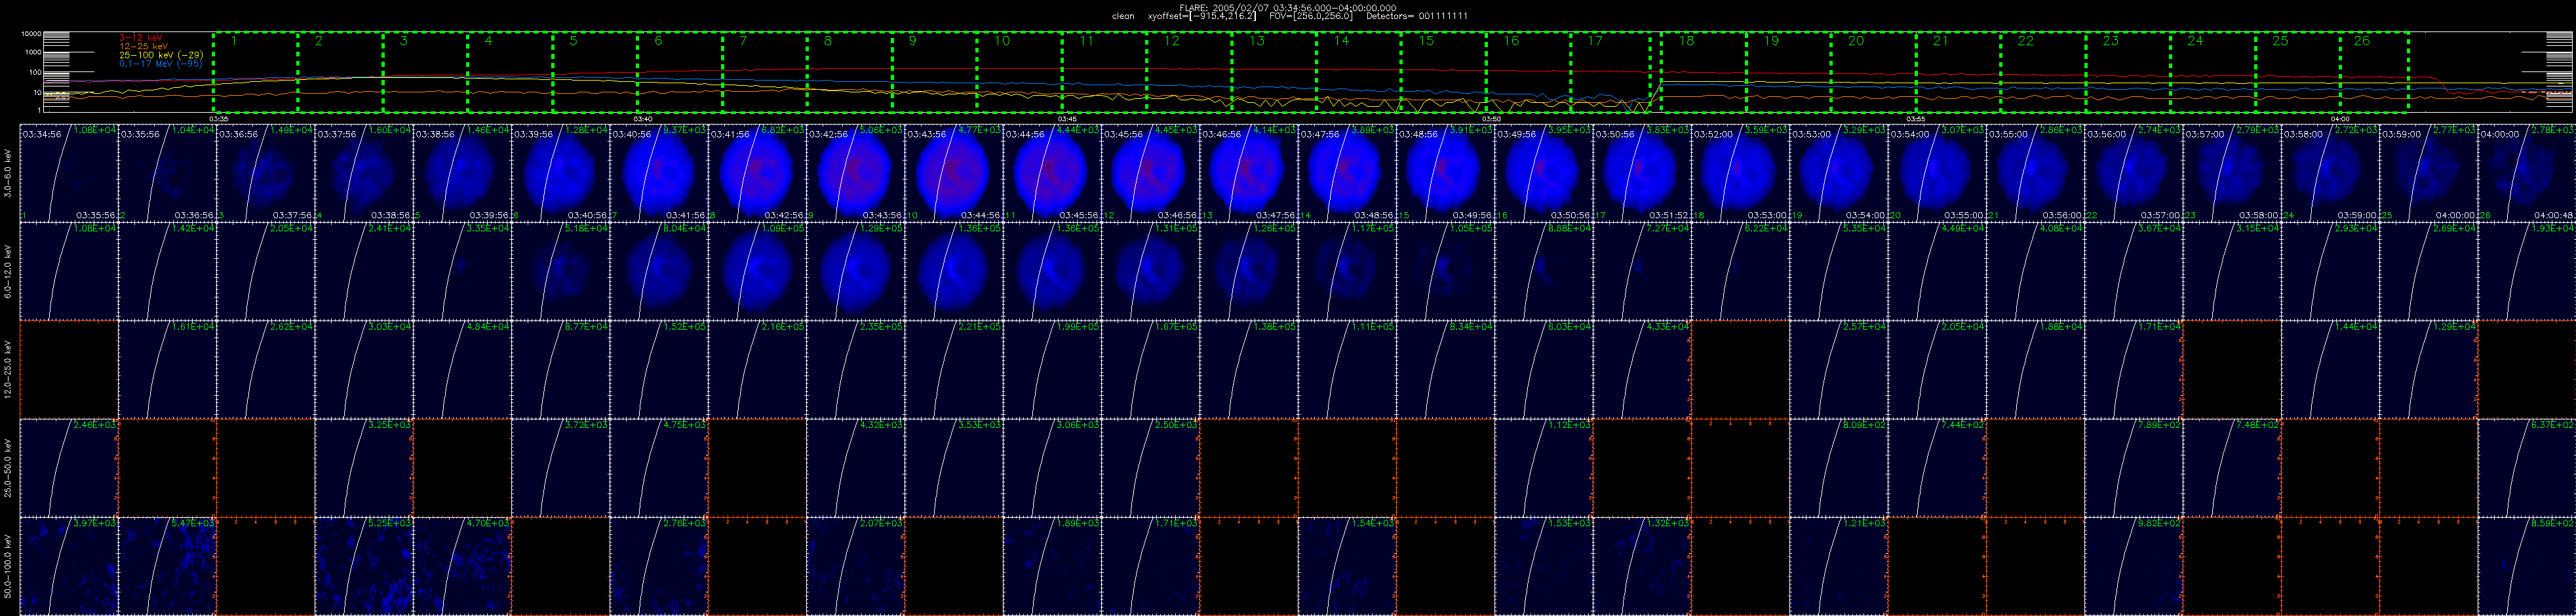
Task: Open the 6.0-12.0 keV image labeled 5.18E+04
Action: tap(560, 270)
